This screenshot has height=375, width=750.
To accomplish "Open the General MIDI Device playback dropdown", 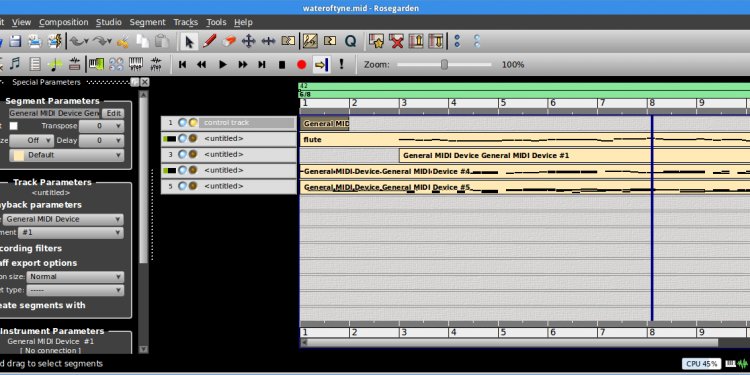I will coord(63,220).
